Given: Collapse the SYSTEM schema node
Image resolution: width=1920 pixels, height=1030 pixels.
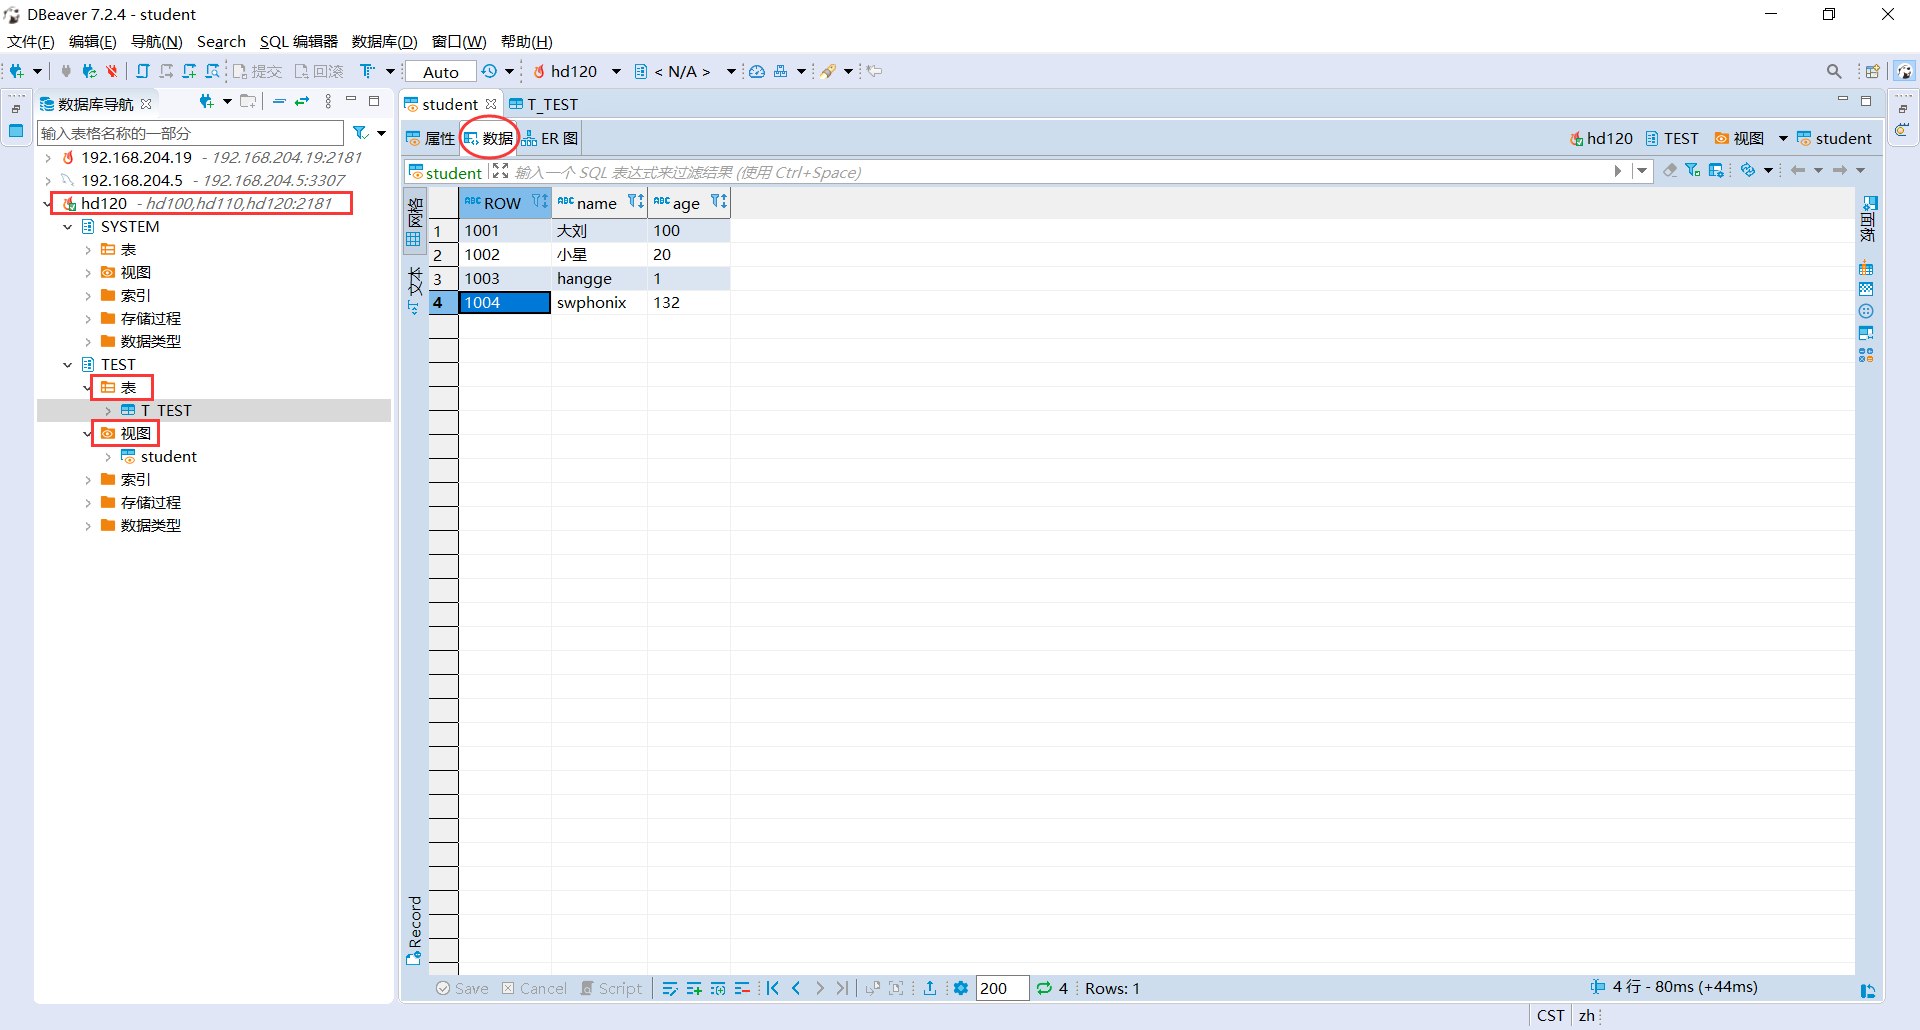Looking at the screenshot, I should 67,226.
